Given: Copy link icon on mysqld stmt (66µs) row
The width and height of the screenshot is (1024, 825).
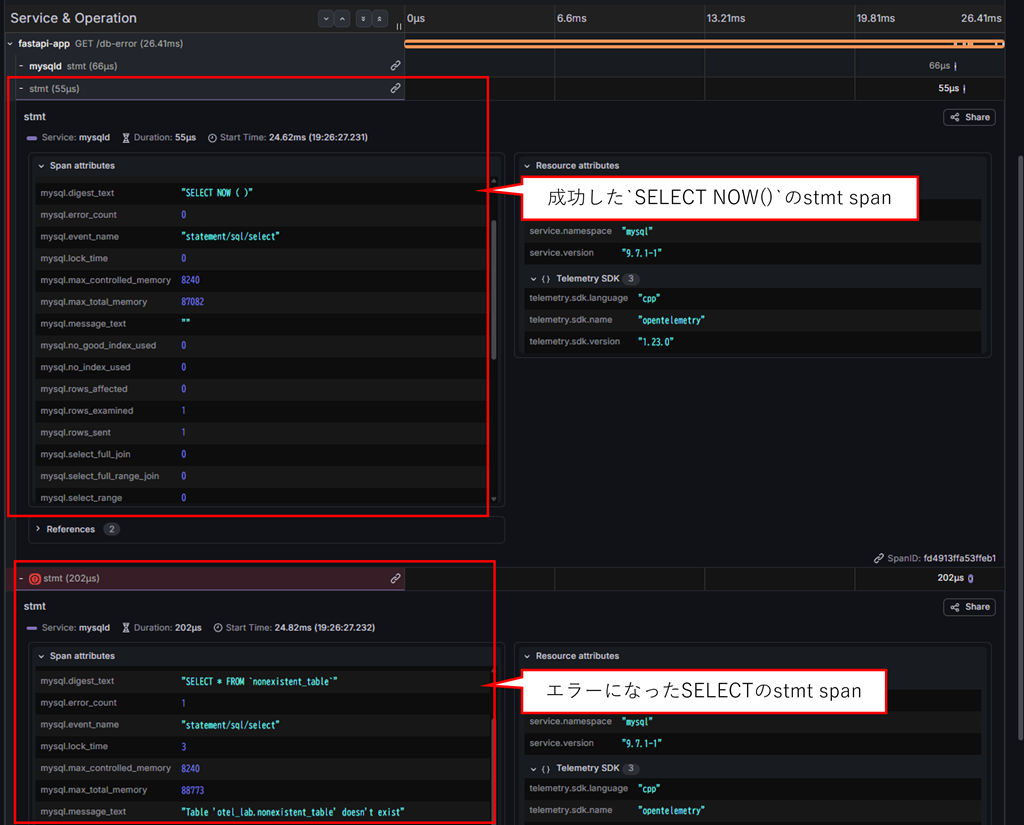Looking at the screenshot, I should tap(395, 66).
